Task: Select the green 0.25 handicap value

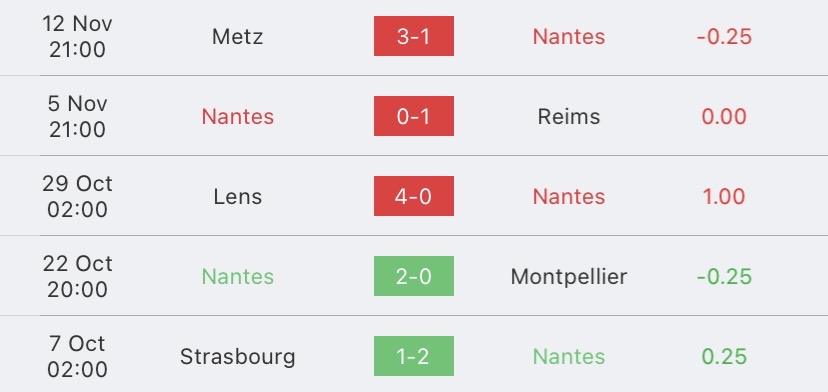Action: click(x=724, y=357)
